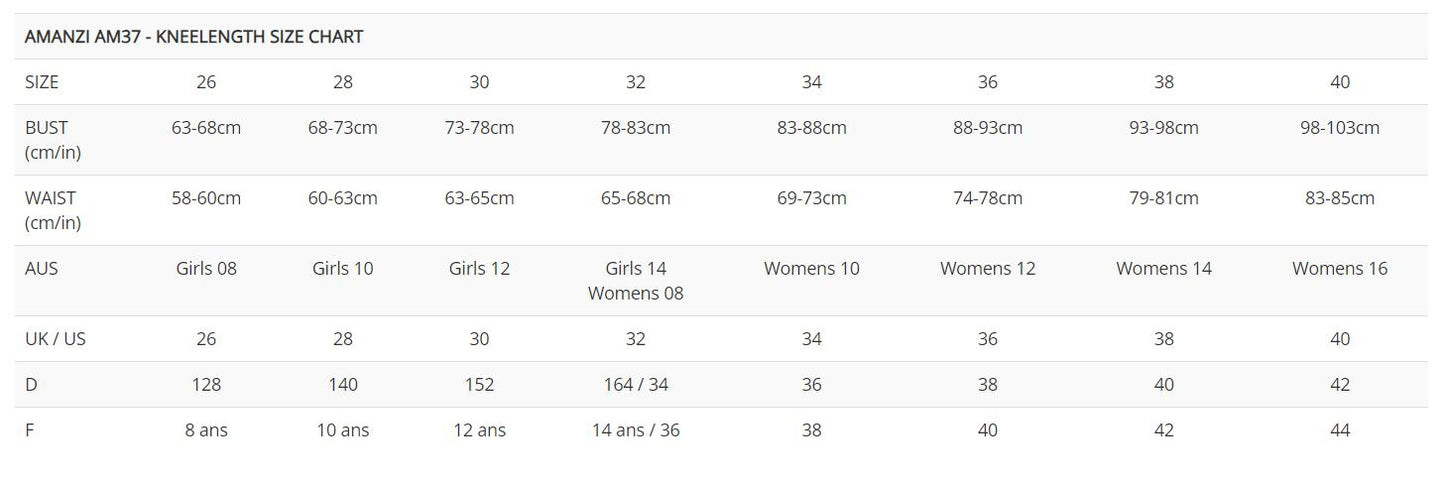Click the Womens 16 AUS size cell
Screen dimensions: 1445x486
point(1340,268)
